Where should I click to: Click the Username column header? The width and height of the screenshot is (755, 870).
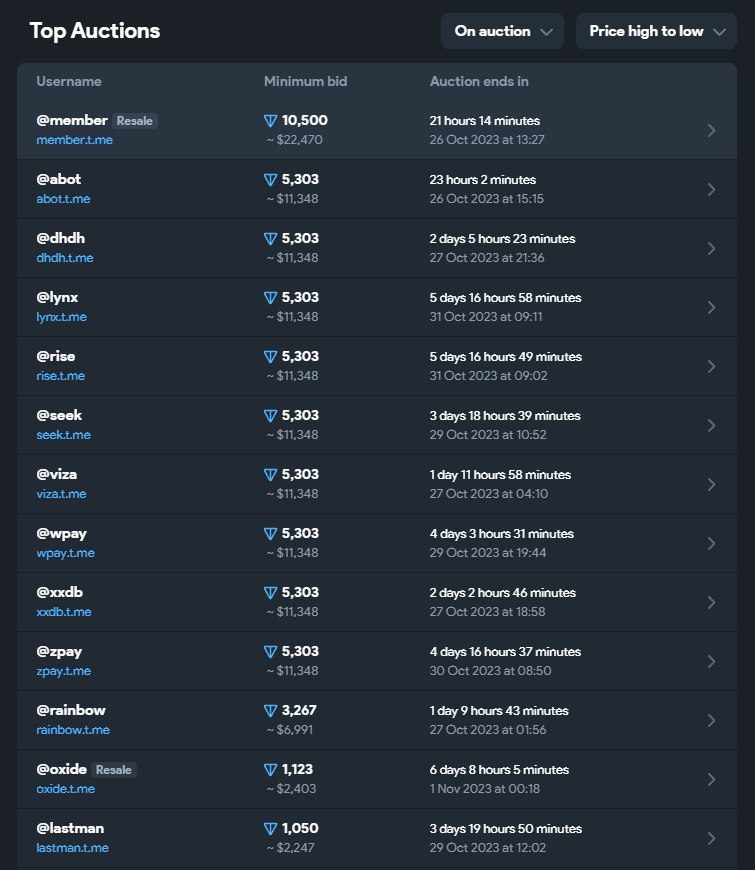[69, 81]
